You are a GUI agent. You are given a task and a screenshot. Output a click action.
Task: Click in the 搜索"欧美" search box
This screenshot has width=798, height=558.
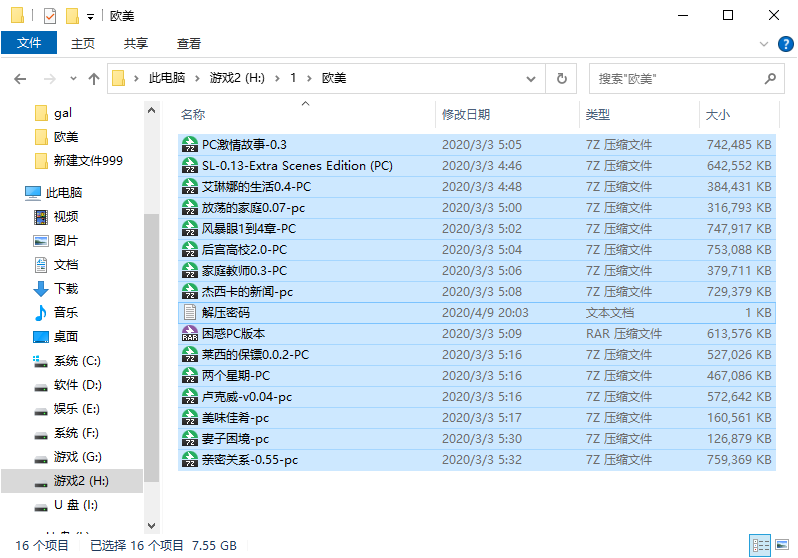point(675,79)
